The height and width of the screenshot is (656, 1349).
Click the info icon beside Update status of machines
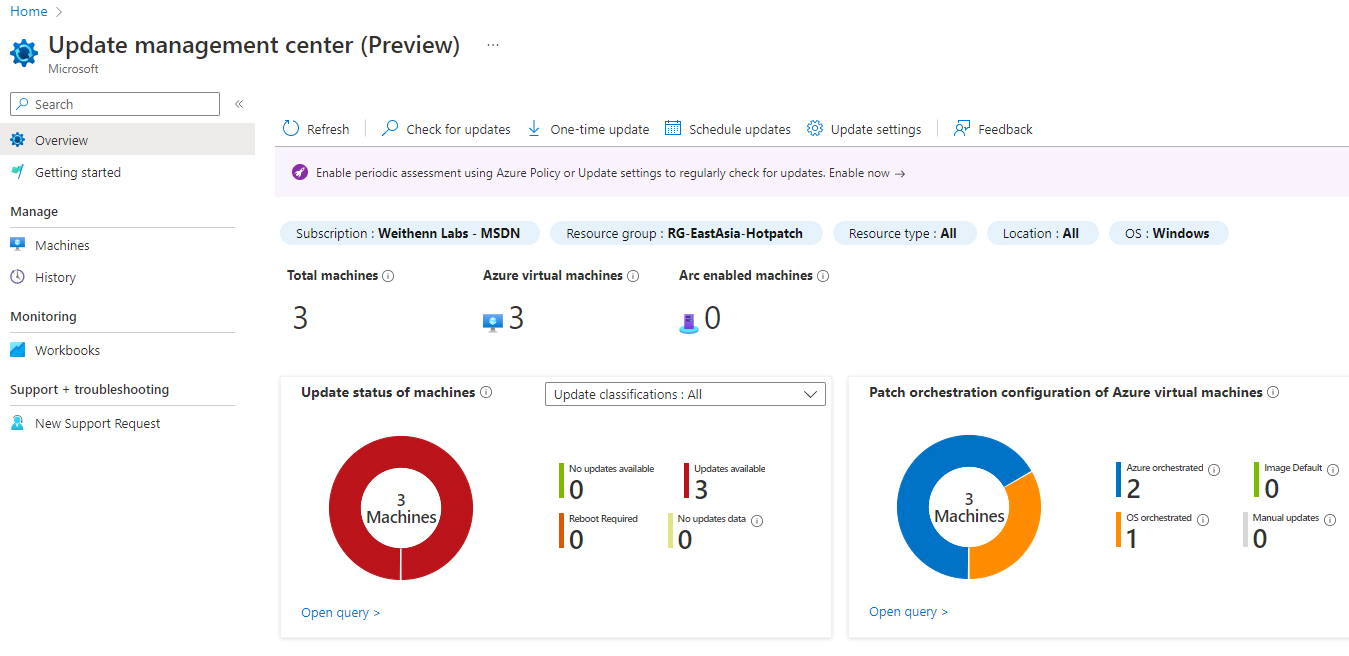coord(486,393)
